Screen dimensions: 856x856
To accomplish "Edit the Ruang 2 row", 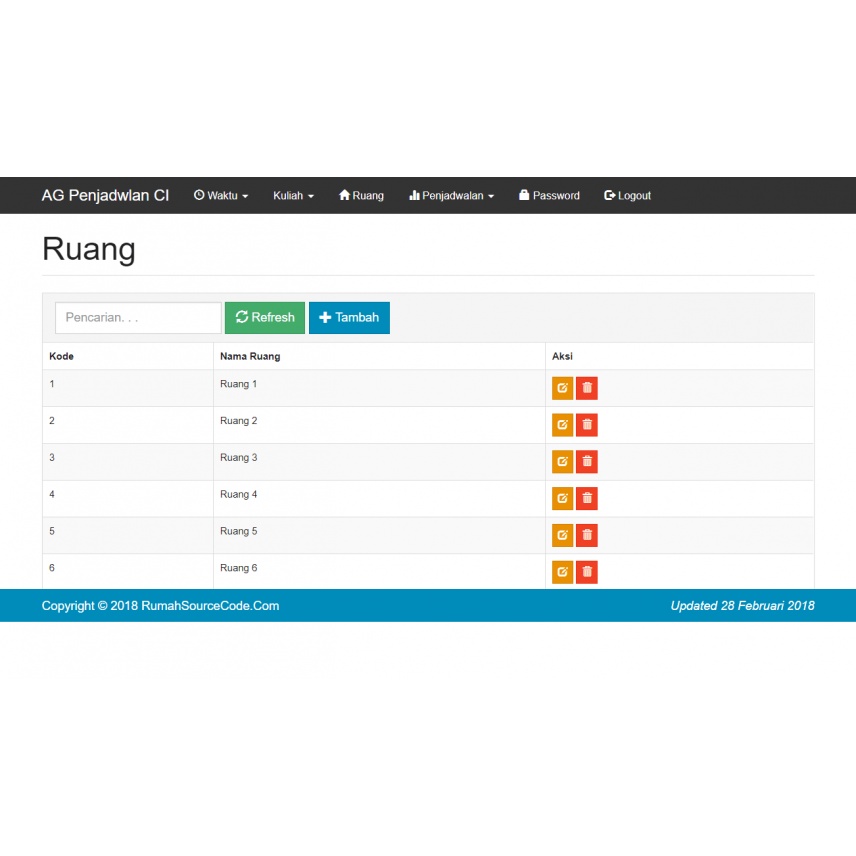I will (562, 425).
